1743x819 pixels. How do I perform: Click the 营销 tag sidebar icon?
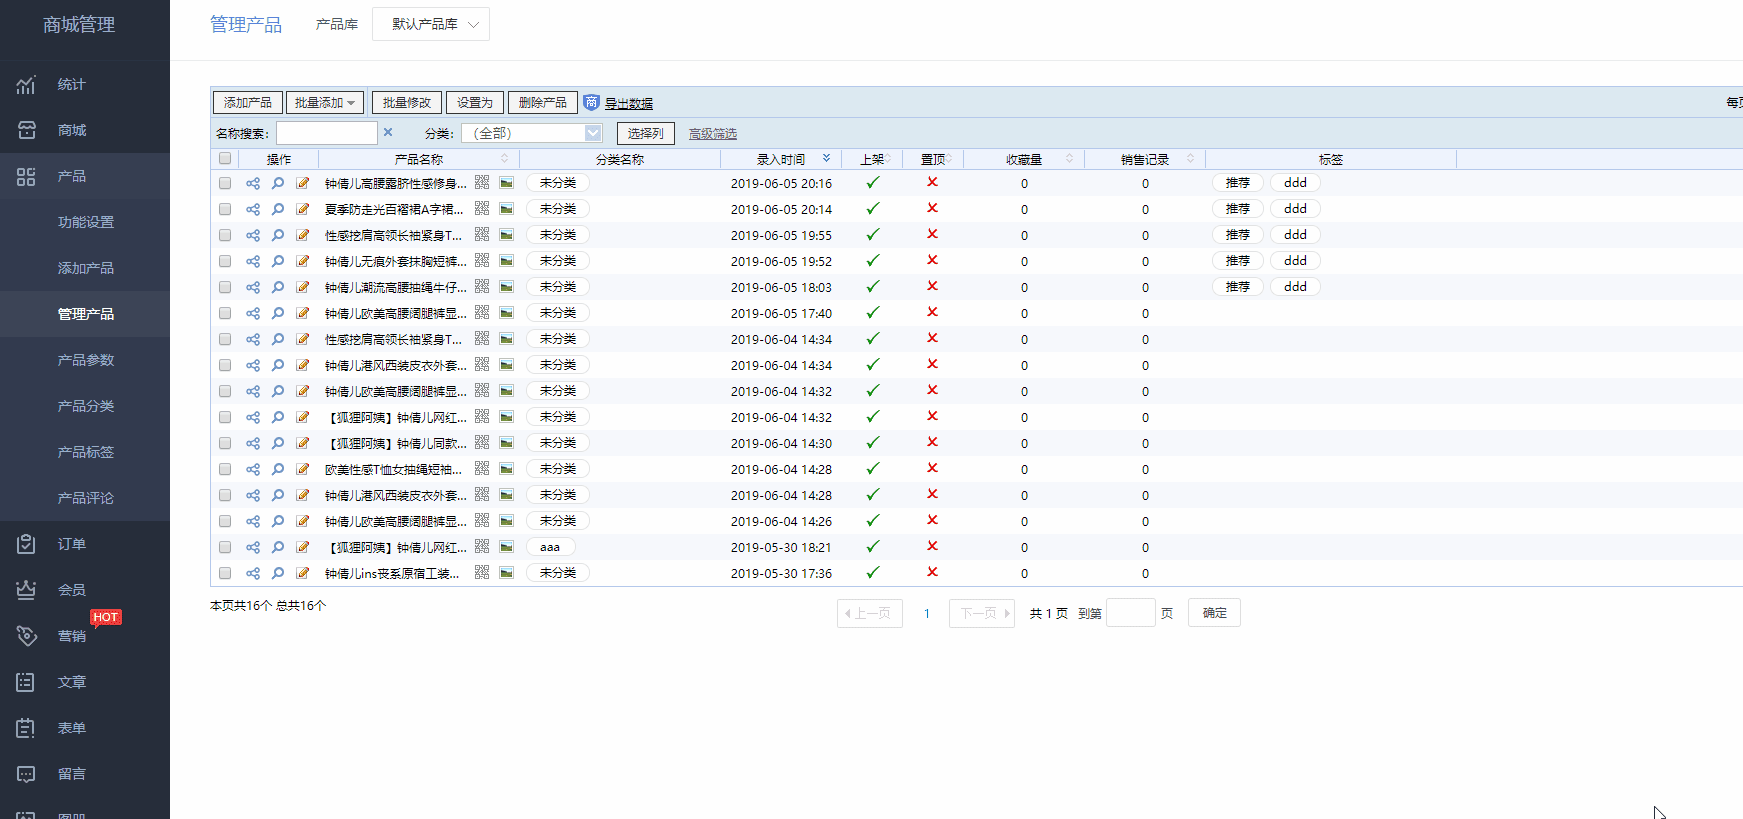click(x=26, y=636)
